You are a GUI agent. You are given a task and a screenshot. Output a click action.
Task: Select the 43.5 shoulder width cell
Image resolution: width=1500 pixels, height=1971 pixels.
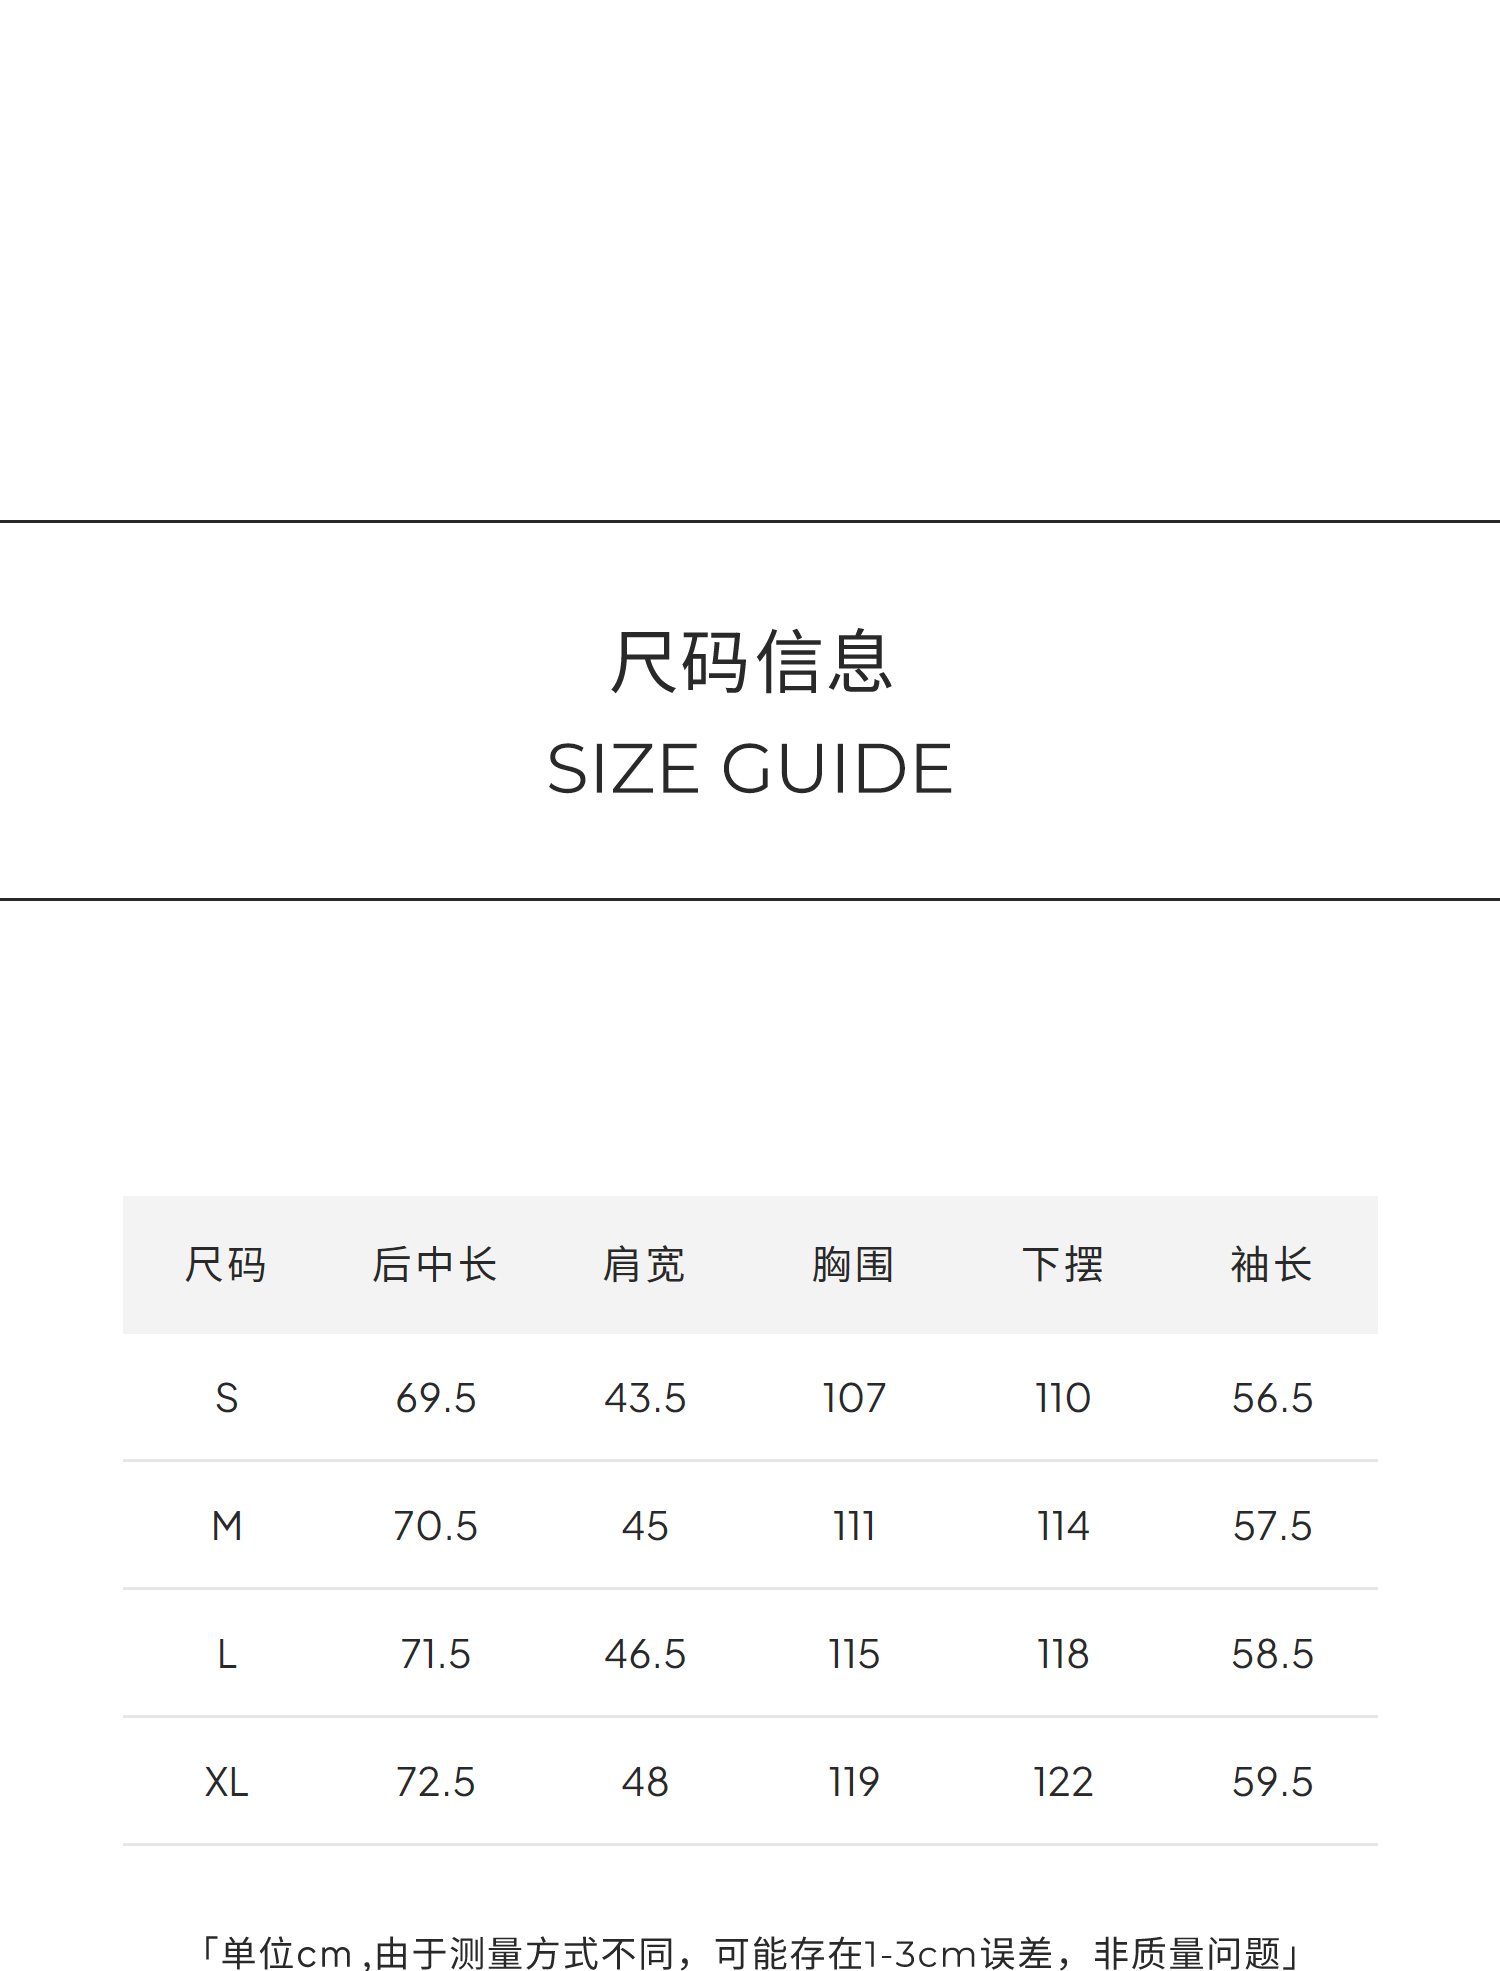pos(645,1398)
